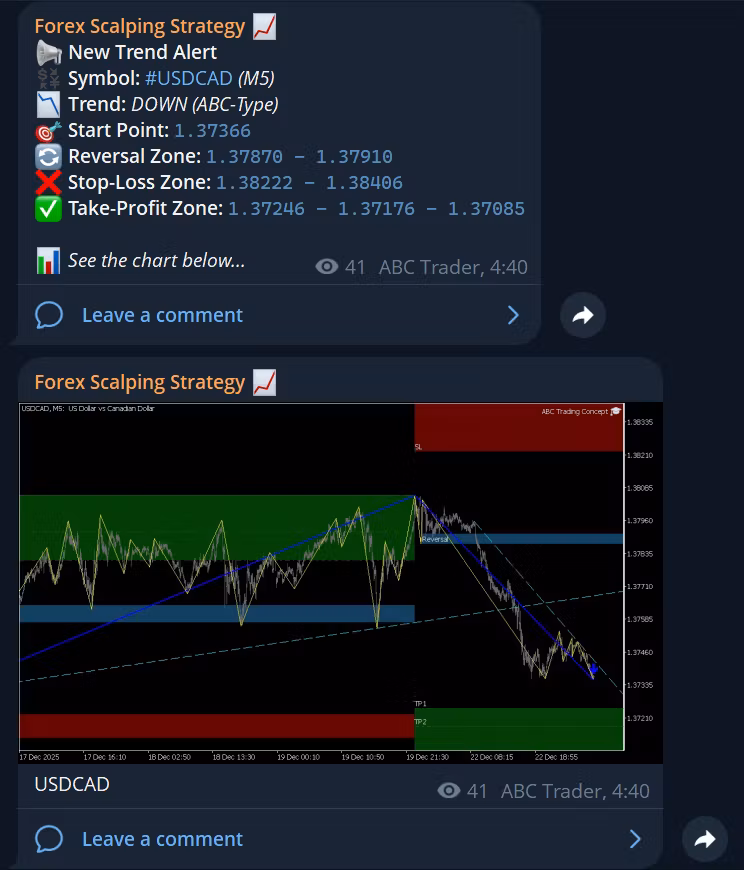This screenshot has width=744, height=870.
Task: Click the green checkmark emoji beside Take-Profit Zone
Action: 48,209
